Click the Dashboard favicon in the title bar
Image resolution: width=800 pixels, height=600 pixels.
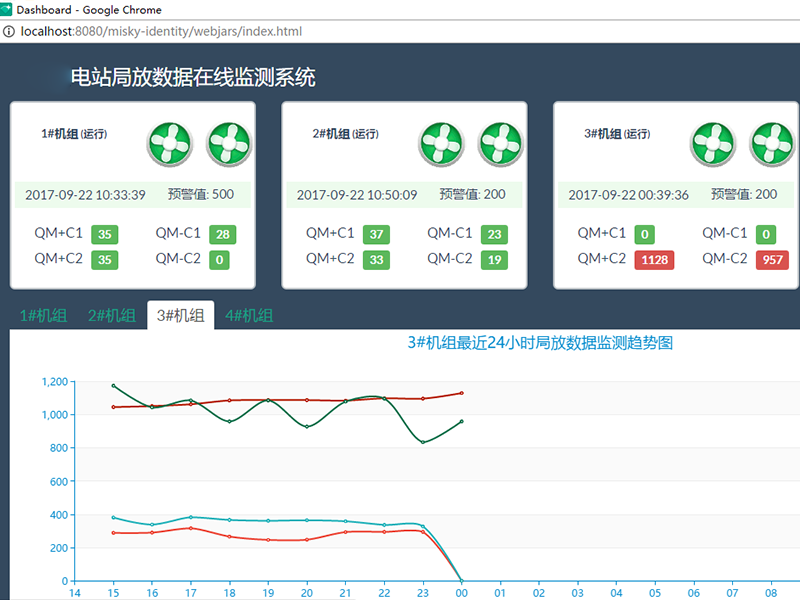[x=8, y=10]
